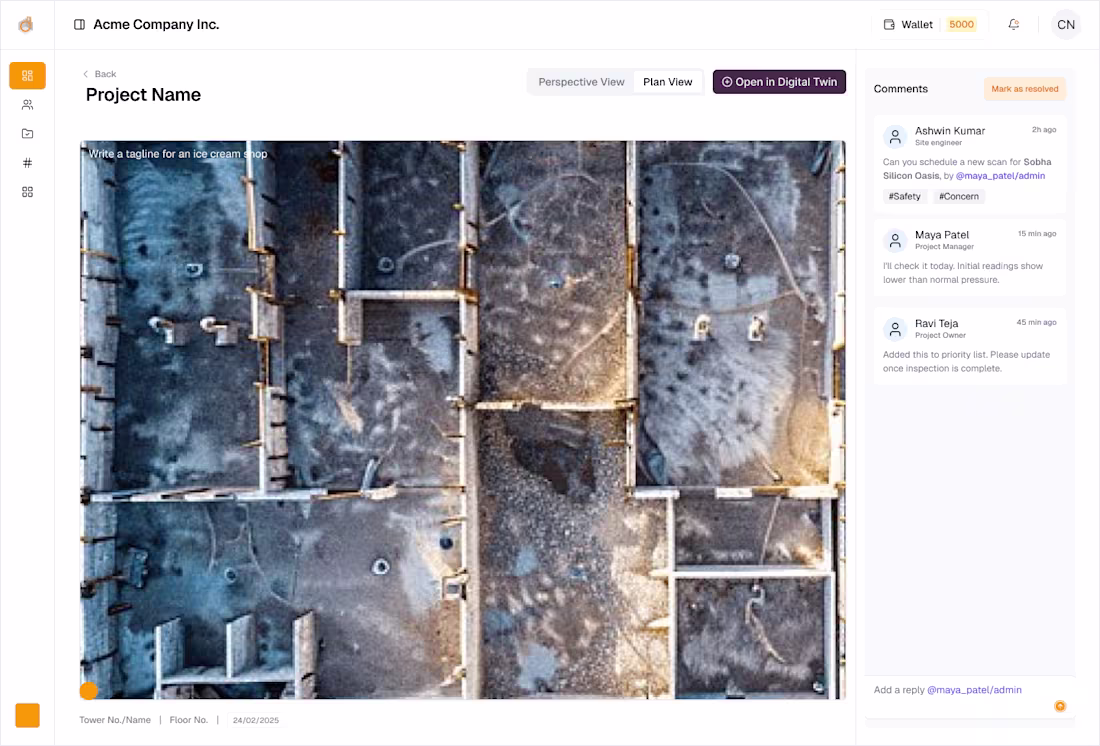Click the floor plan scan image

462,420
